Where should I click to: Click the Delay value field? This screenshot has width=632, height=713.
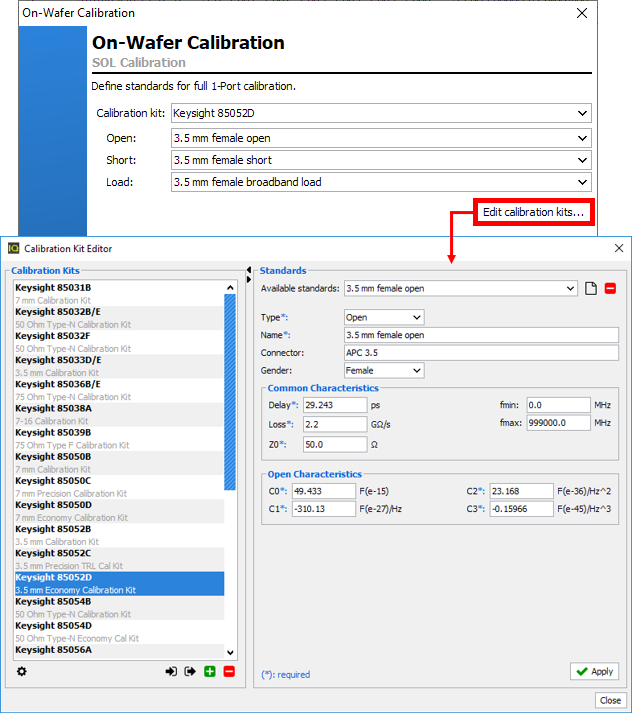tap(335, 405)
